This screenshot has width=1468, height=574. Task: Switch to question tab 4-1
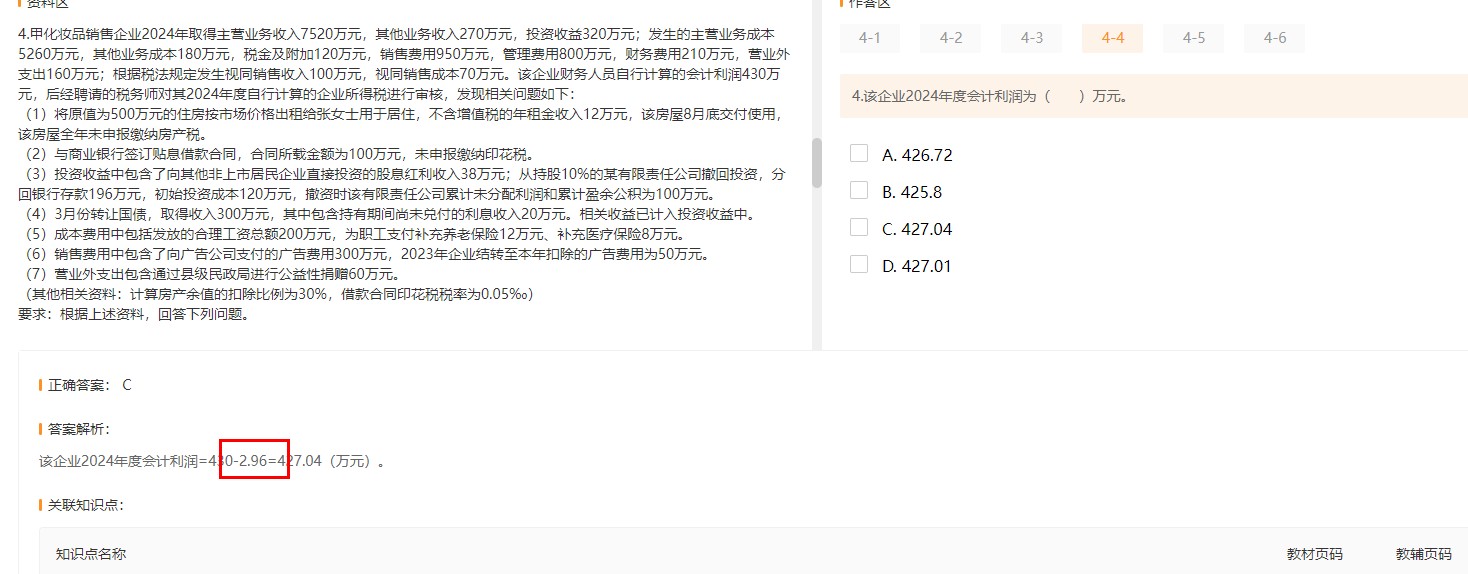[869, 38]
